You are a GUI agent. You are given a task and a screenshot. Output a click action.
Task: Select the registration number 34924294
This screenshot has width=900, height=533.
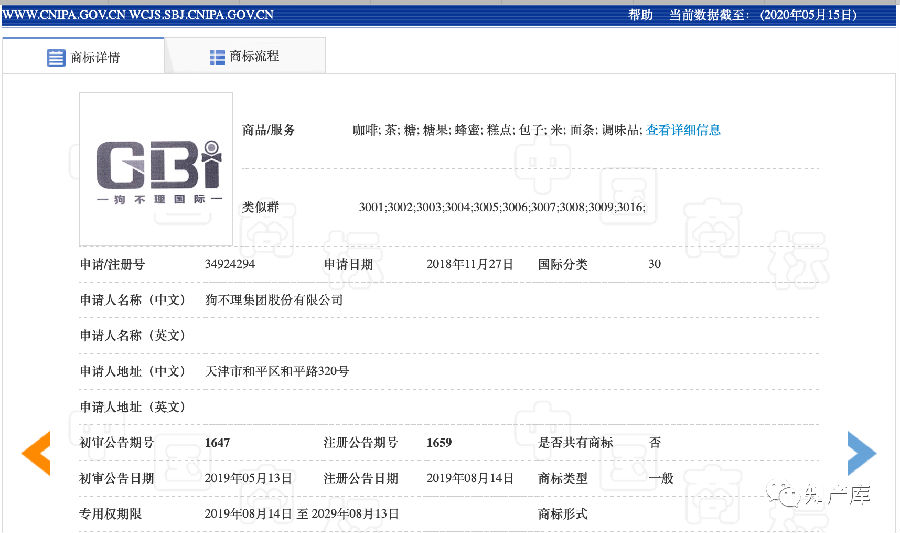click(230, 264)
